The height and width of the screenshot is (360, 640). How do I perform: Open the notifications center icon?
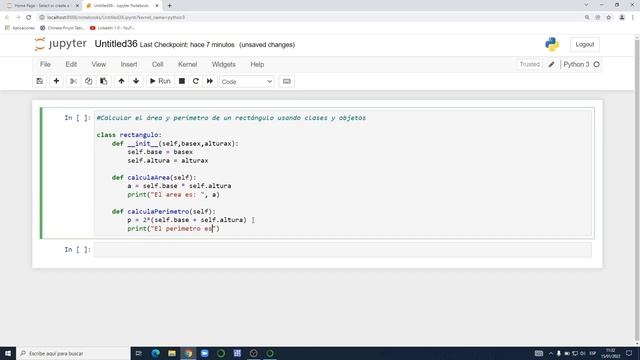click(x=629, y=353)
